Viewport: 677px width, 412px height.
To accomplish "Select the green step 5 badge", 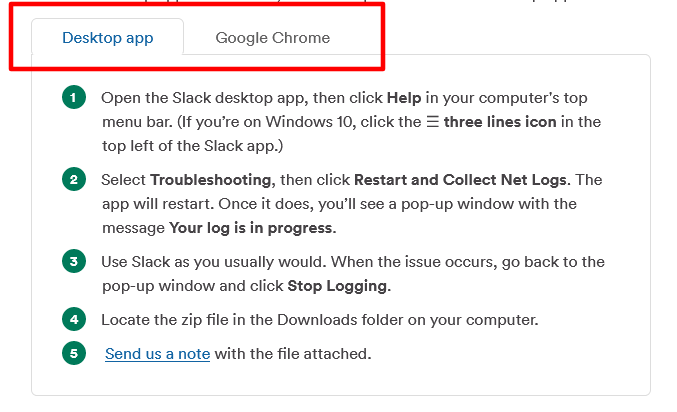I will click(x=73, y=353).
